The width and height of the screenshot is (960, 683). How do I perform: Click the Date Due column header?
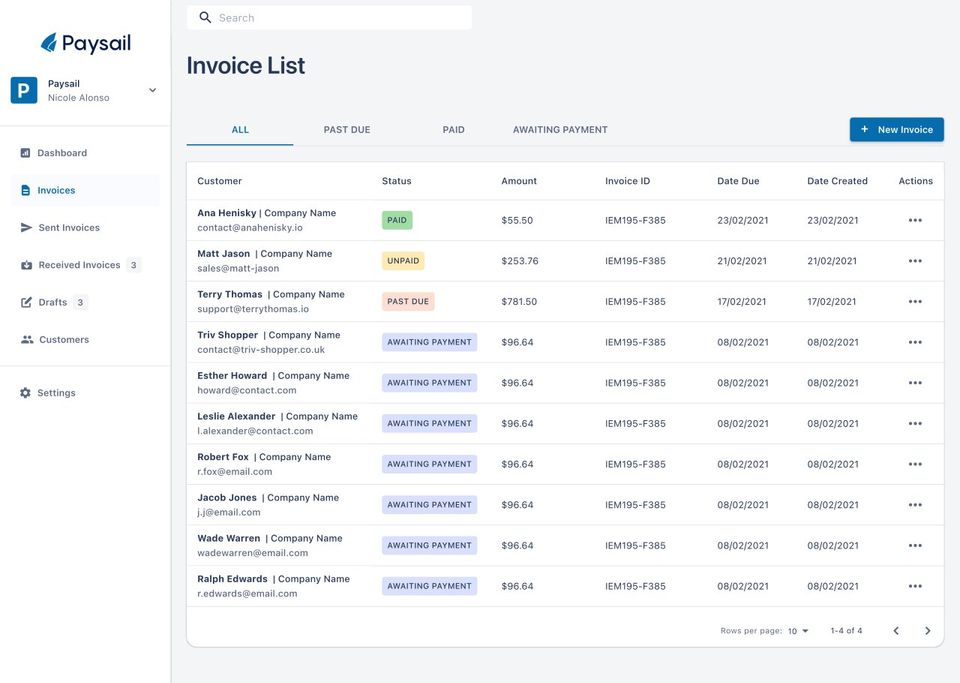pyautogui.click(x=738, y=181)
